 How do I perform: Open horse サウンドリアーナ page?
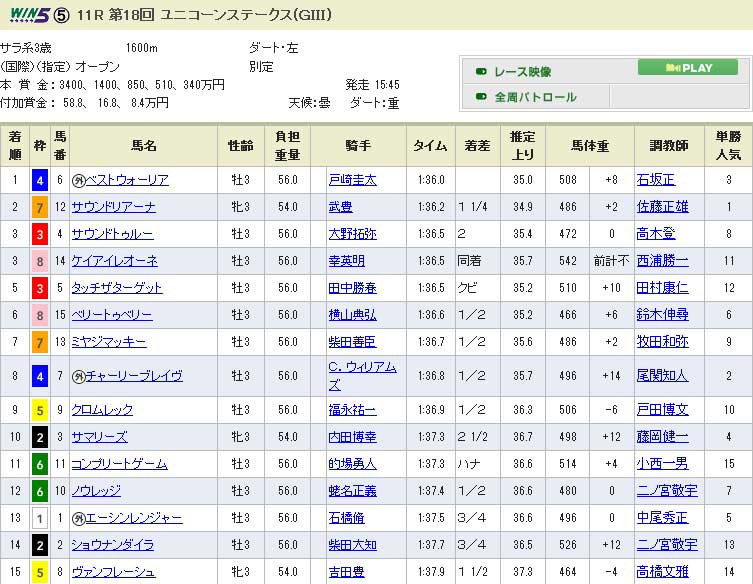tap(113, 207)
